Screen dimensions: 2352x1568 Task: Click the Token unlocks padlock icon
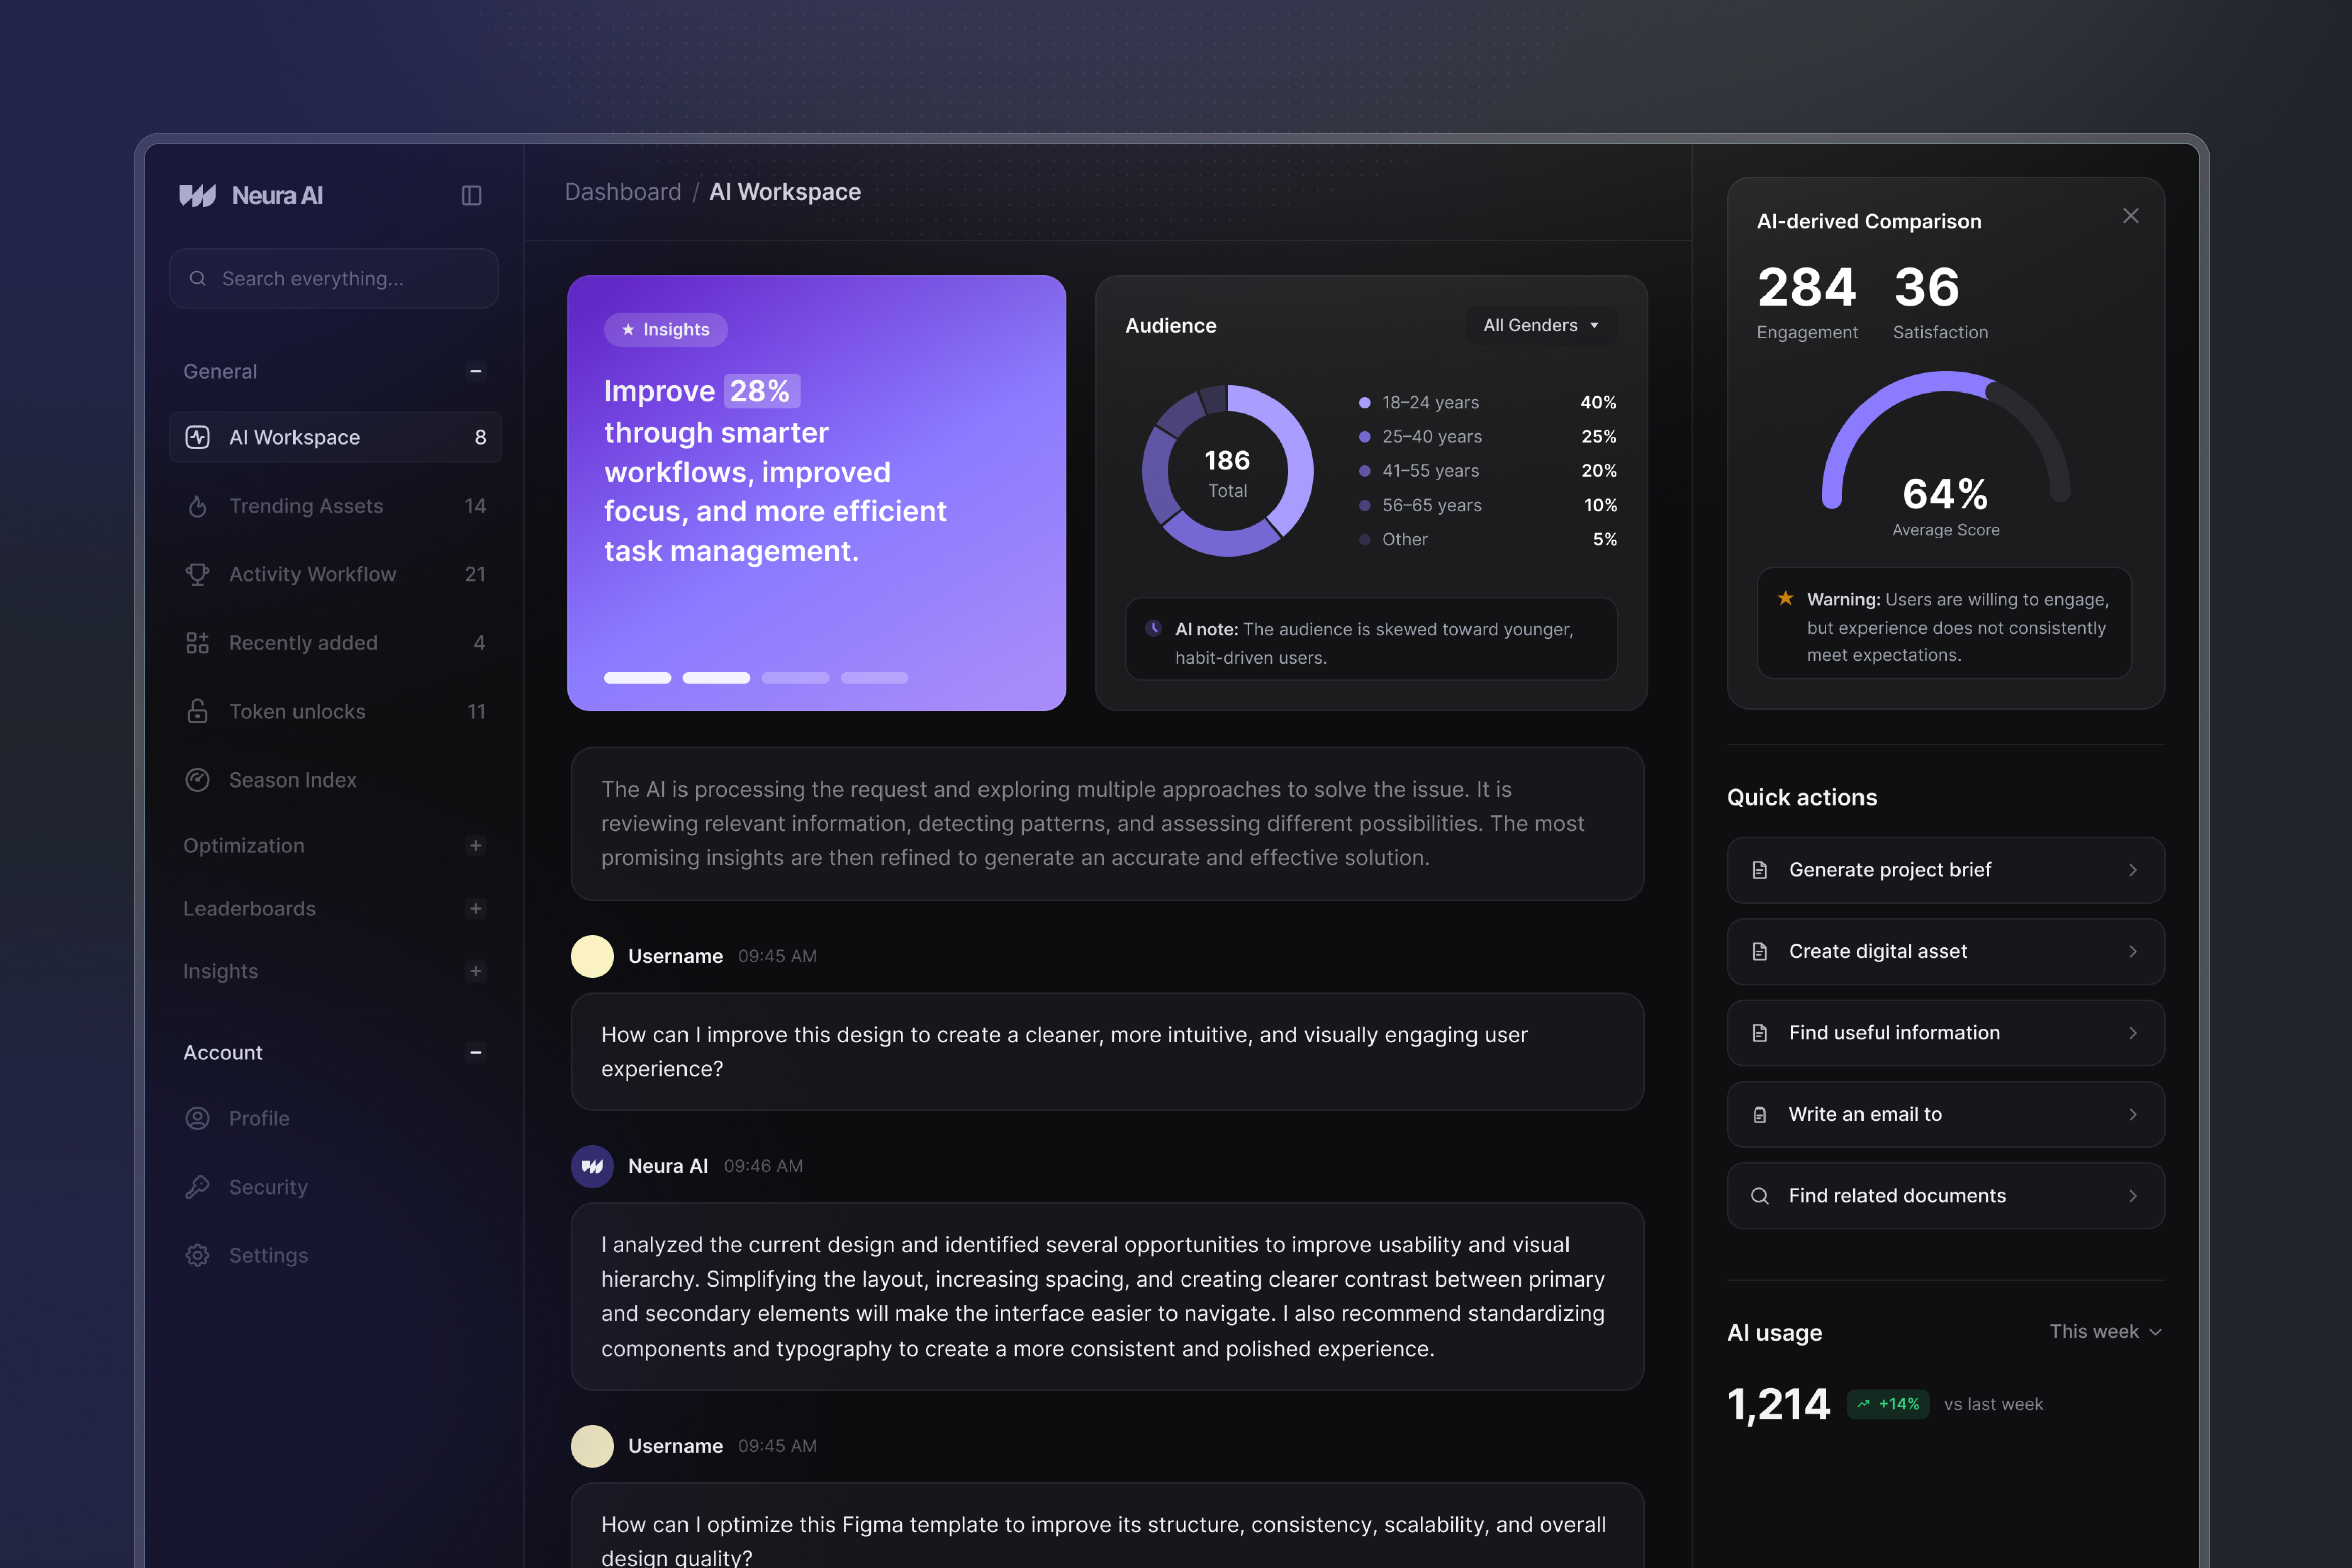pyautogui.click(x=198, y=711)
